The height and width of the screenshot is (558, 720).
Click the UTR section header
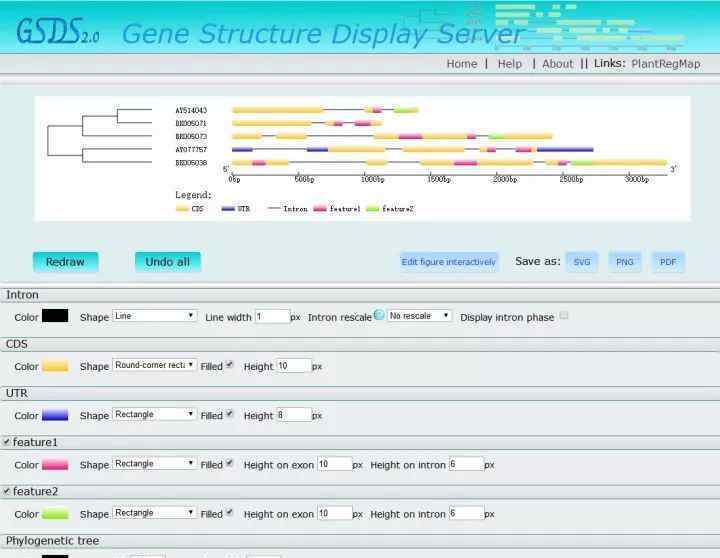[x=360, y=393]
